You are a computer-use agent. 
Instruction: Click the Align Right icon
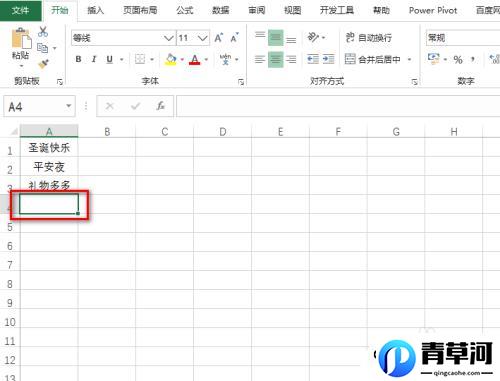[291, 60]
